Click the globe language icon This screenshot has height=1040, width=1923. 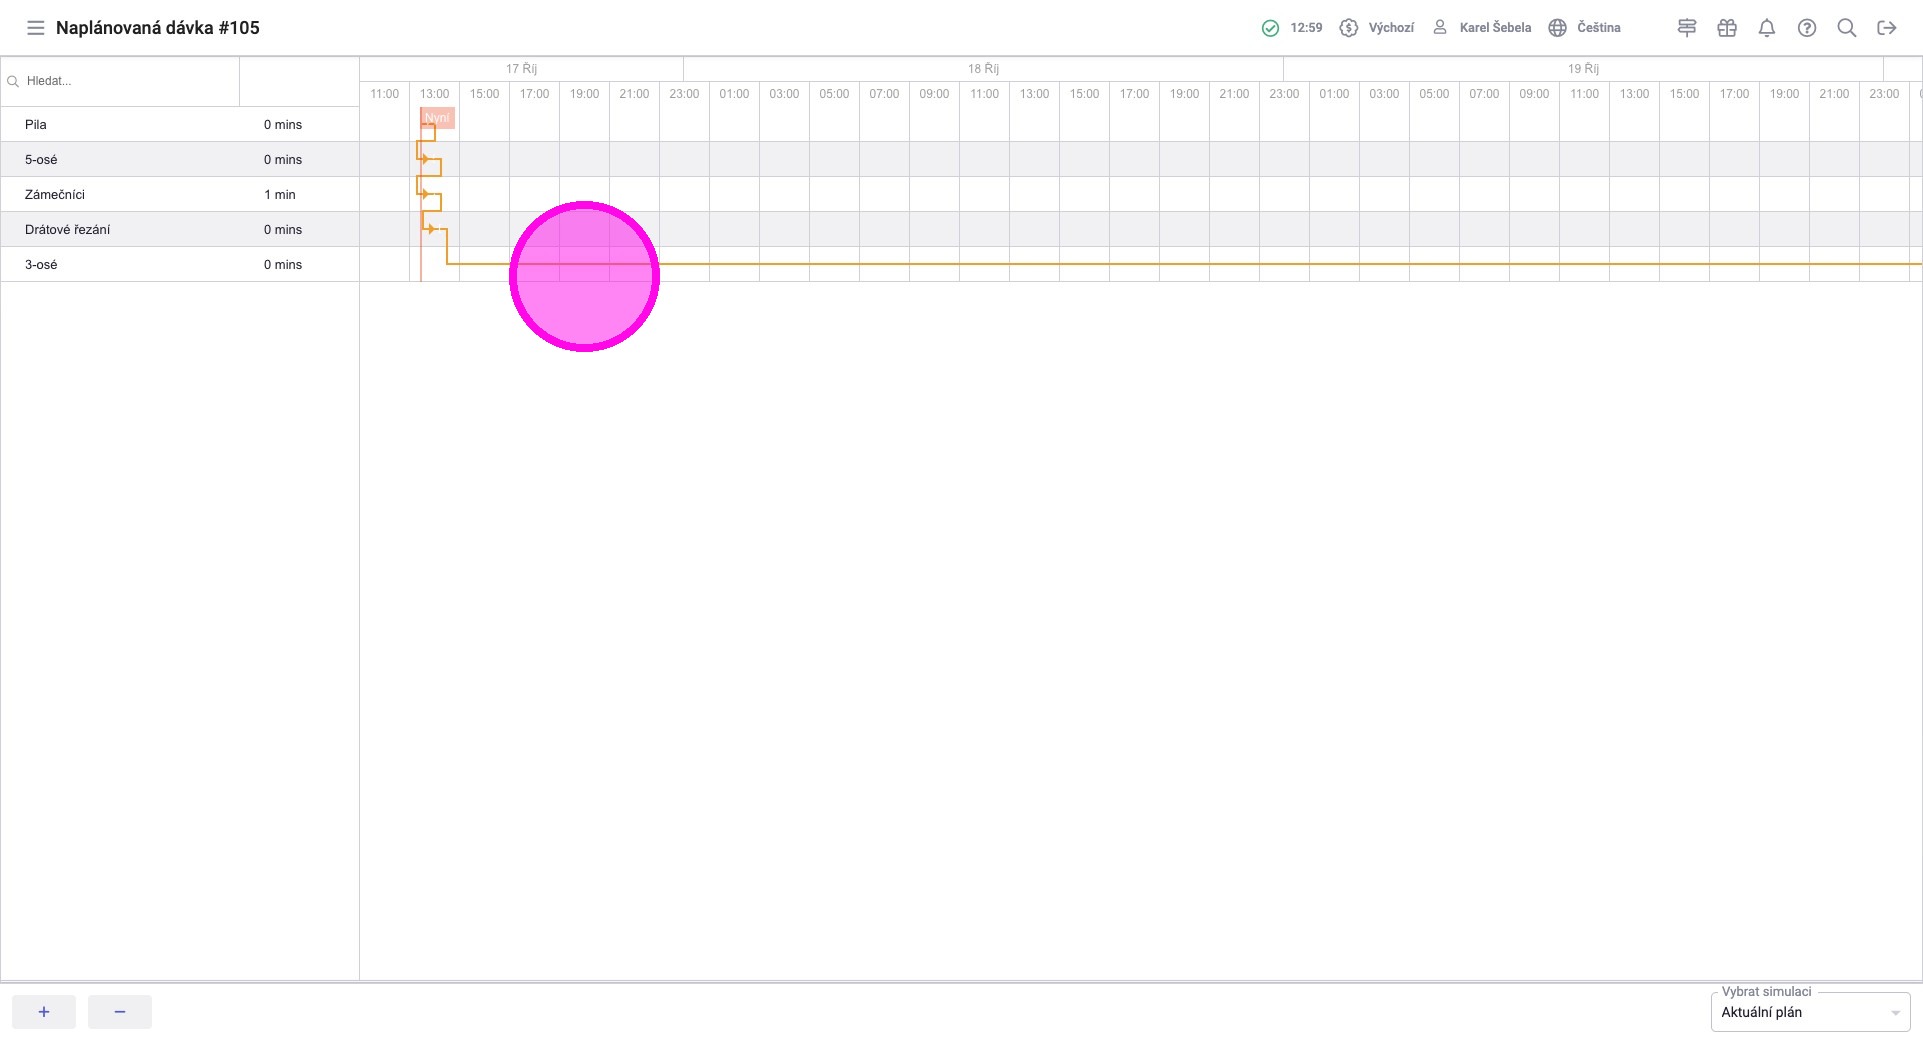[1557, 28]
